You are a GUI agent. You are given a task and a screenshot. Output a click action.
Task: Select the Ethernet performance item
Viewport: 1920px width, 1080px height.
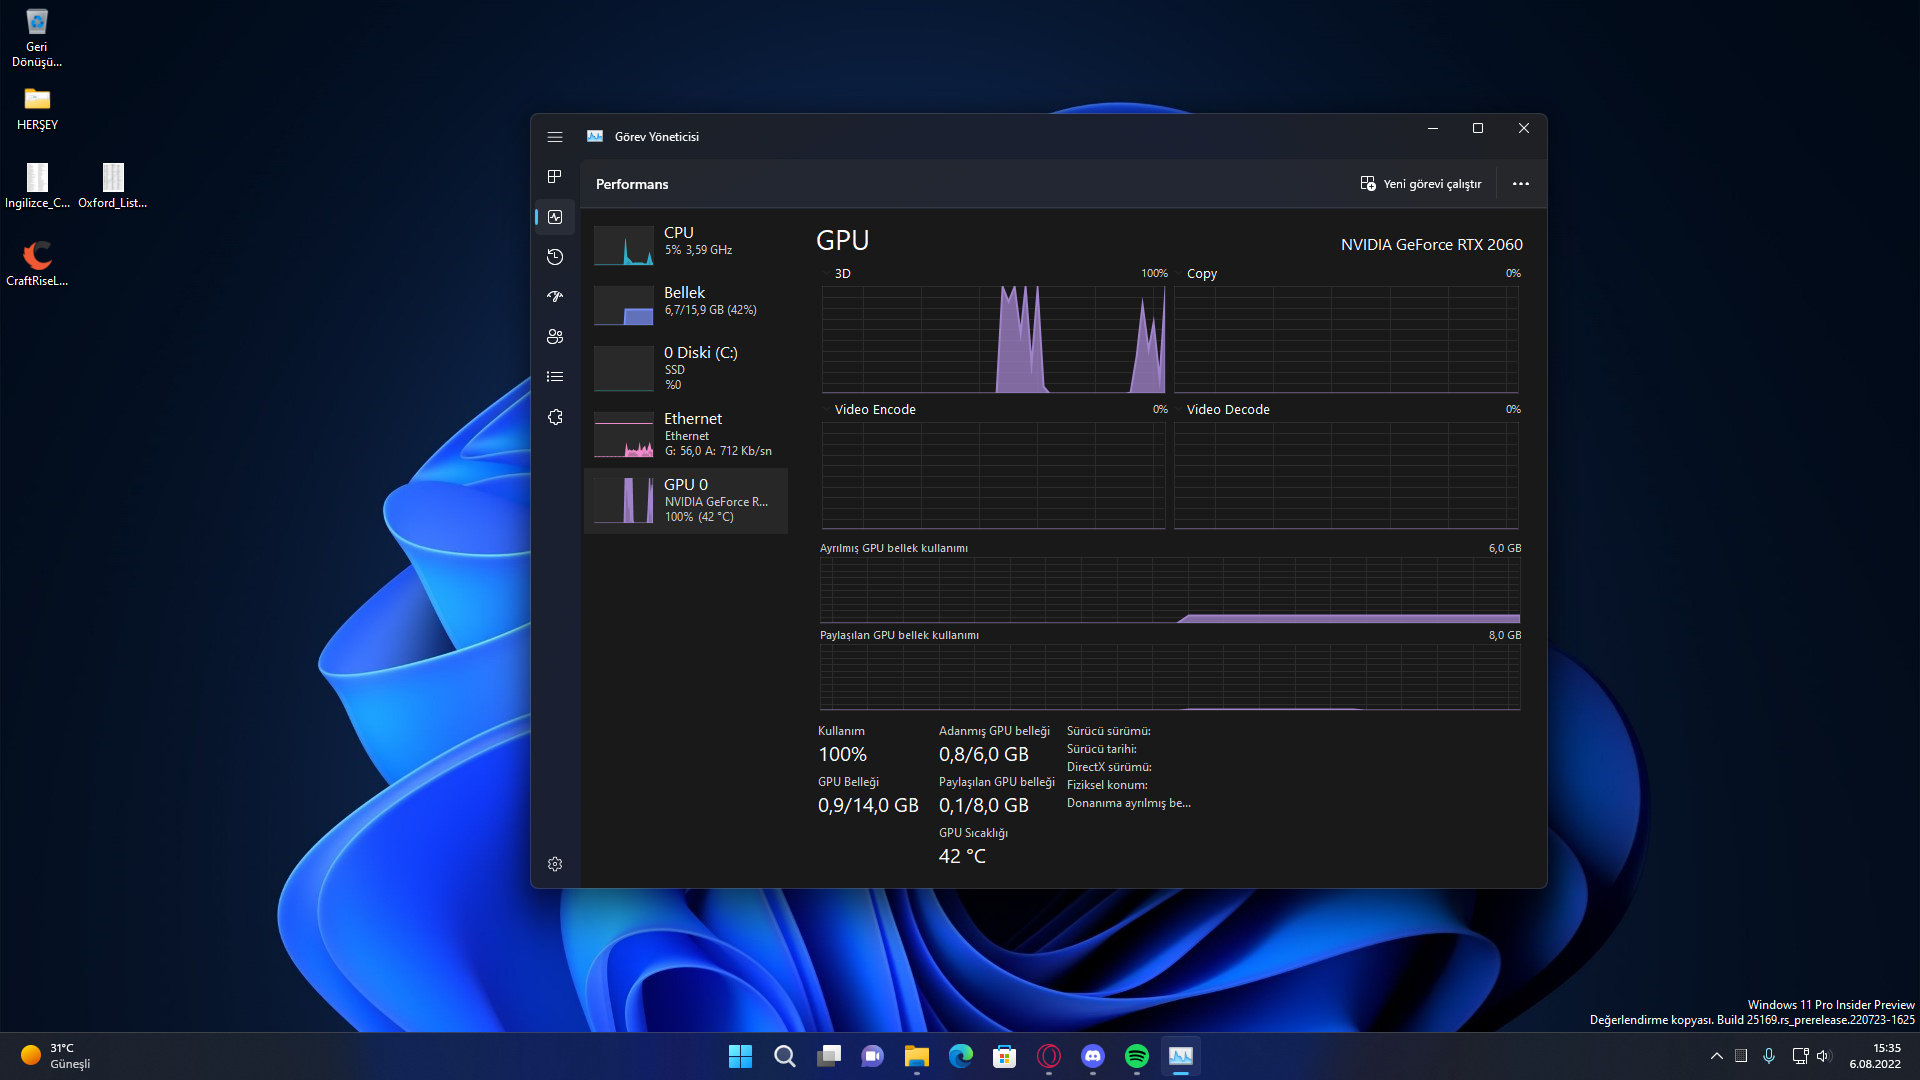click(x=686, y=434)
